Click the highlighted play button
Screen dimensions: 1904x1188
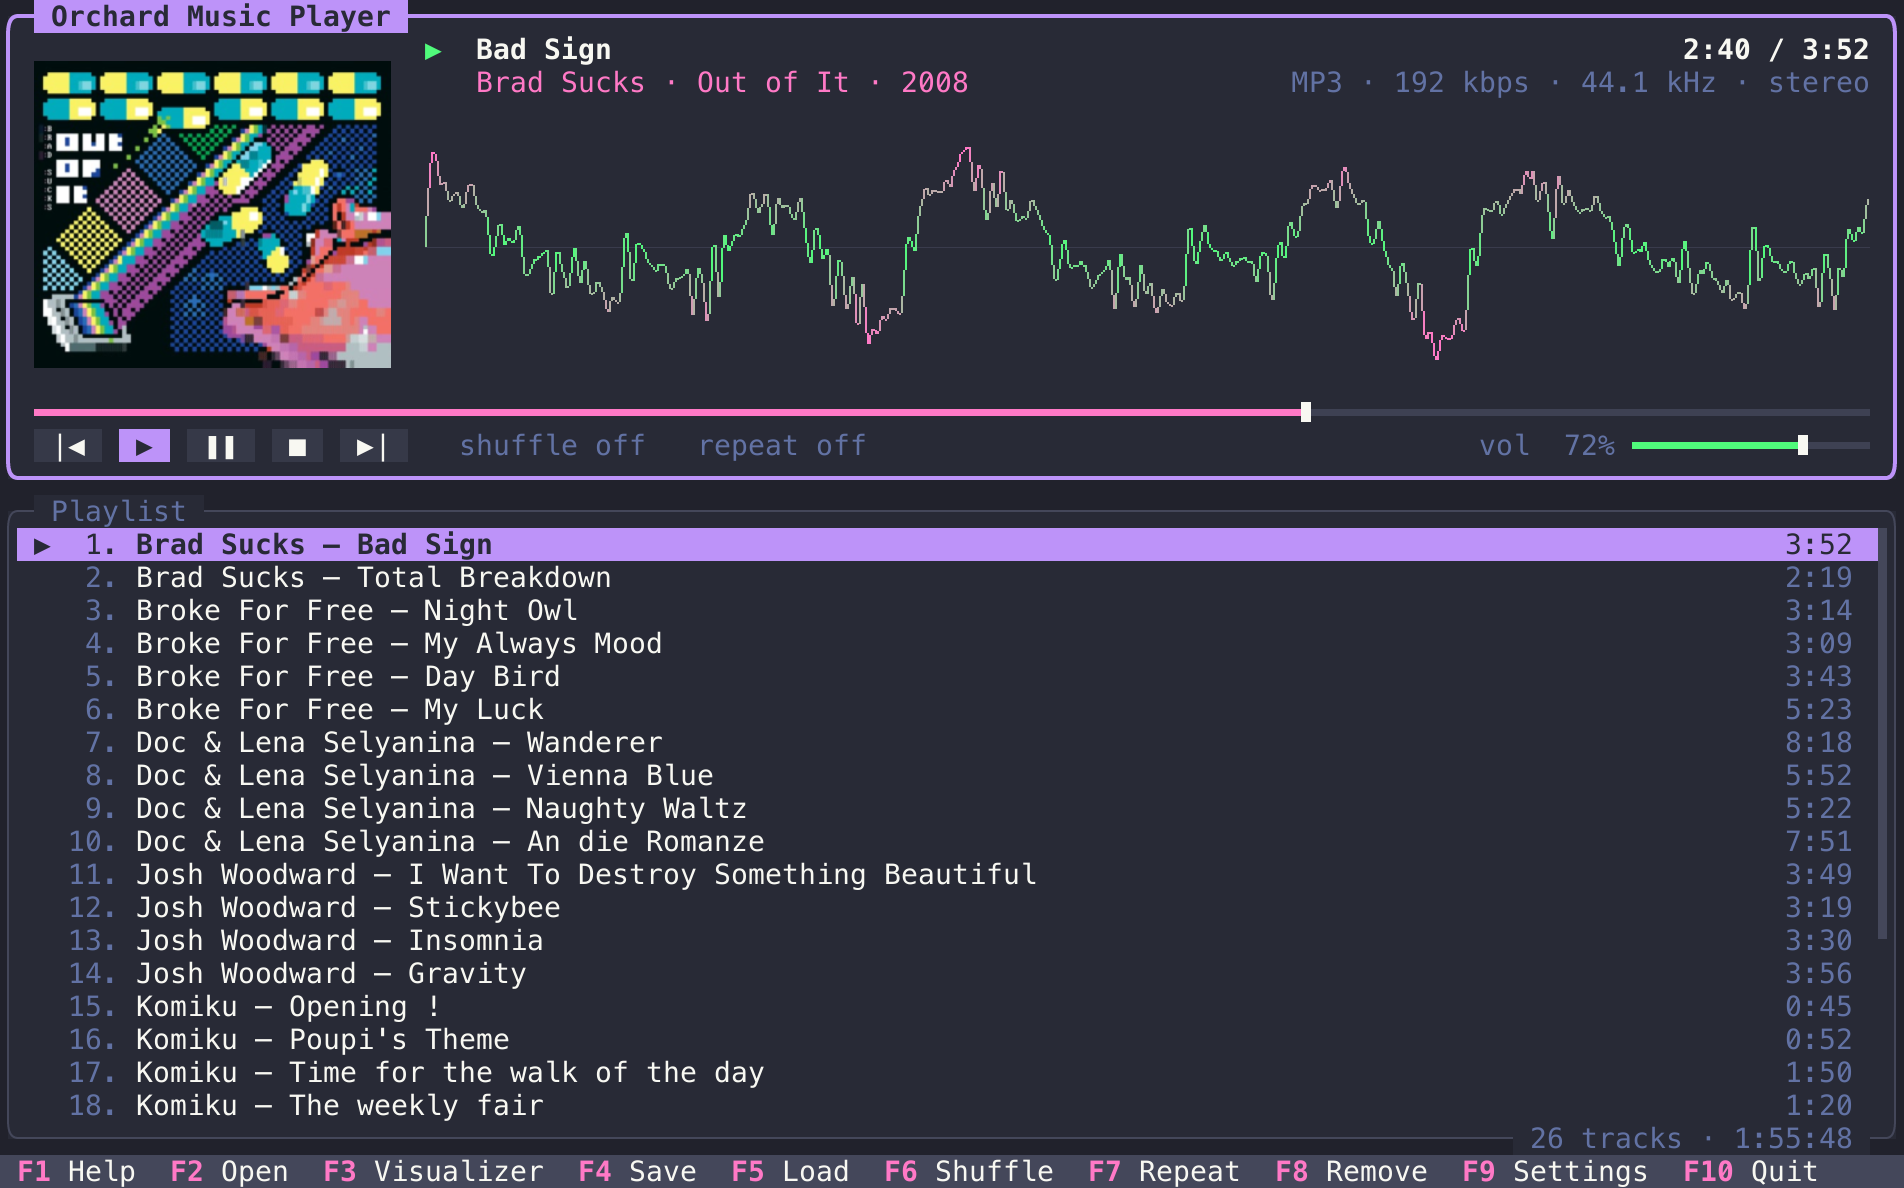[x=144, y=446]
